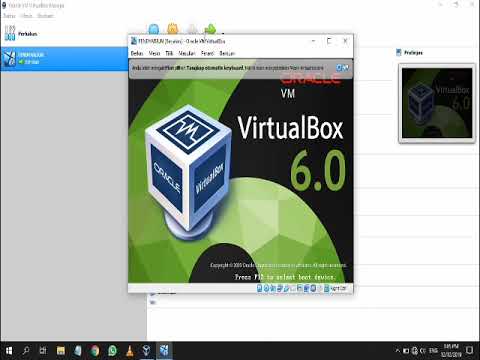Open Windows taskbar search
The height and width of the screenshot is (360, 480).
click(x=26, y=351)
